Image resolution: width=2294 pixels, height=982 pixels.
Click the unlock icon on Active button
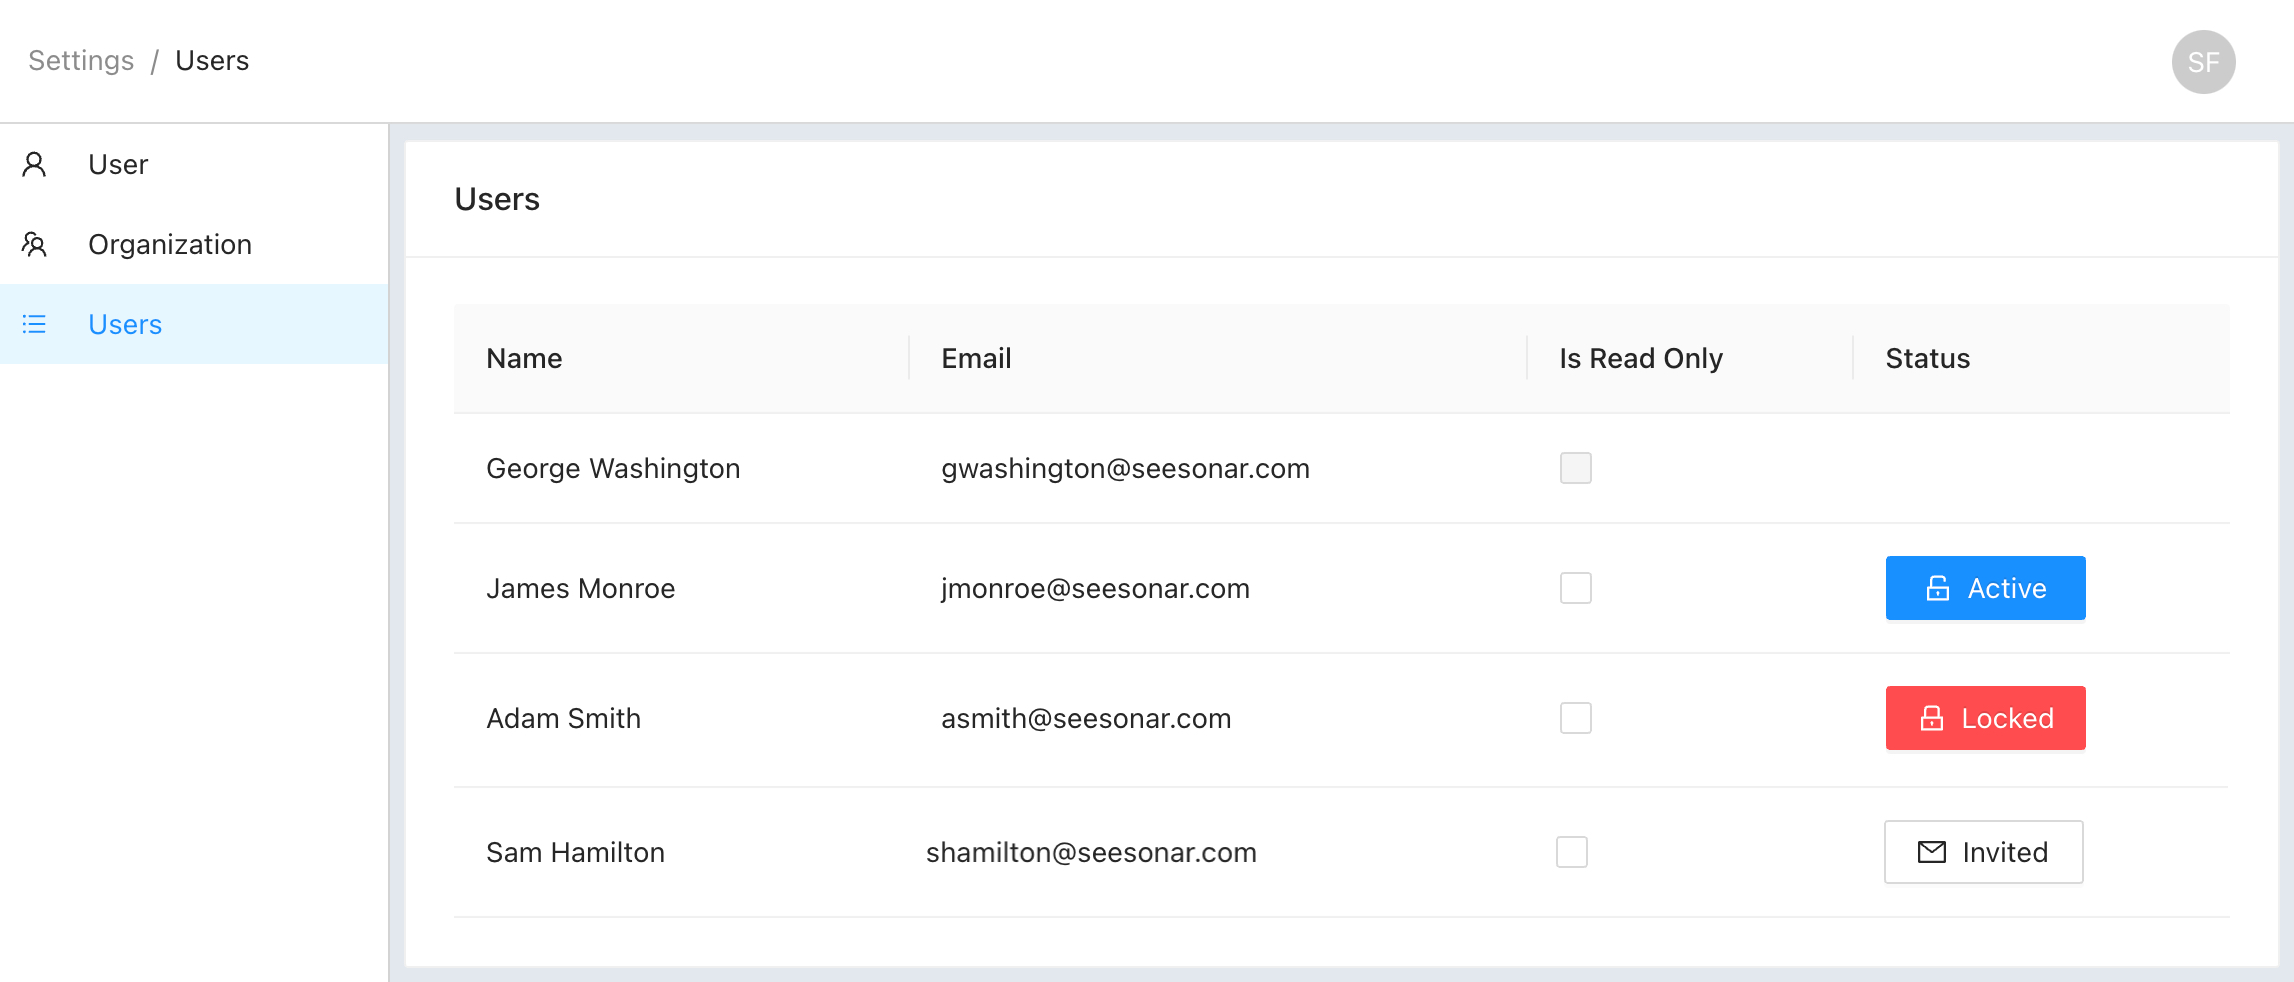1938,588
